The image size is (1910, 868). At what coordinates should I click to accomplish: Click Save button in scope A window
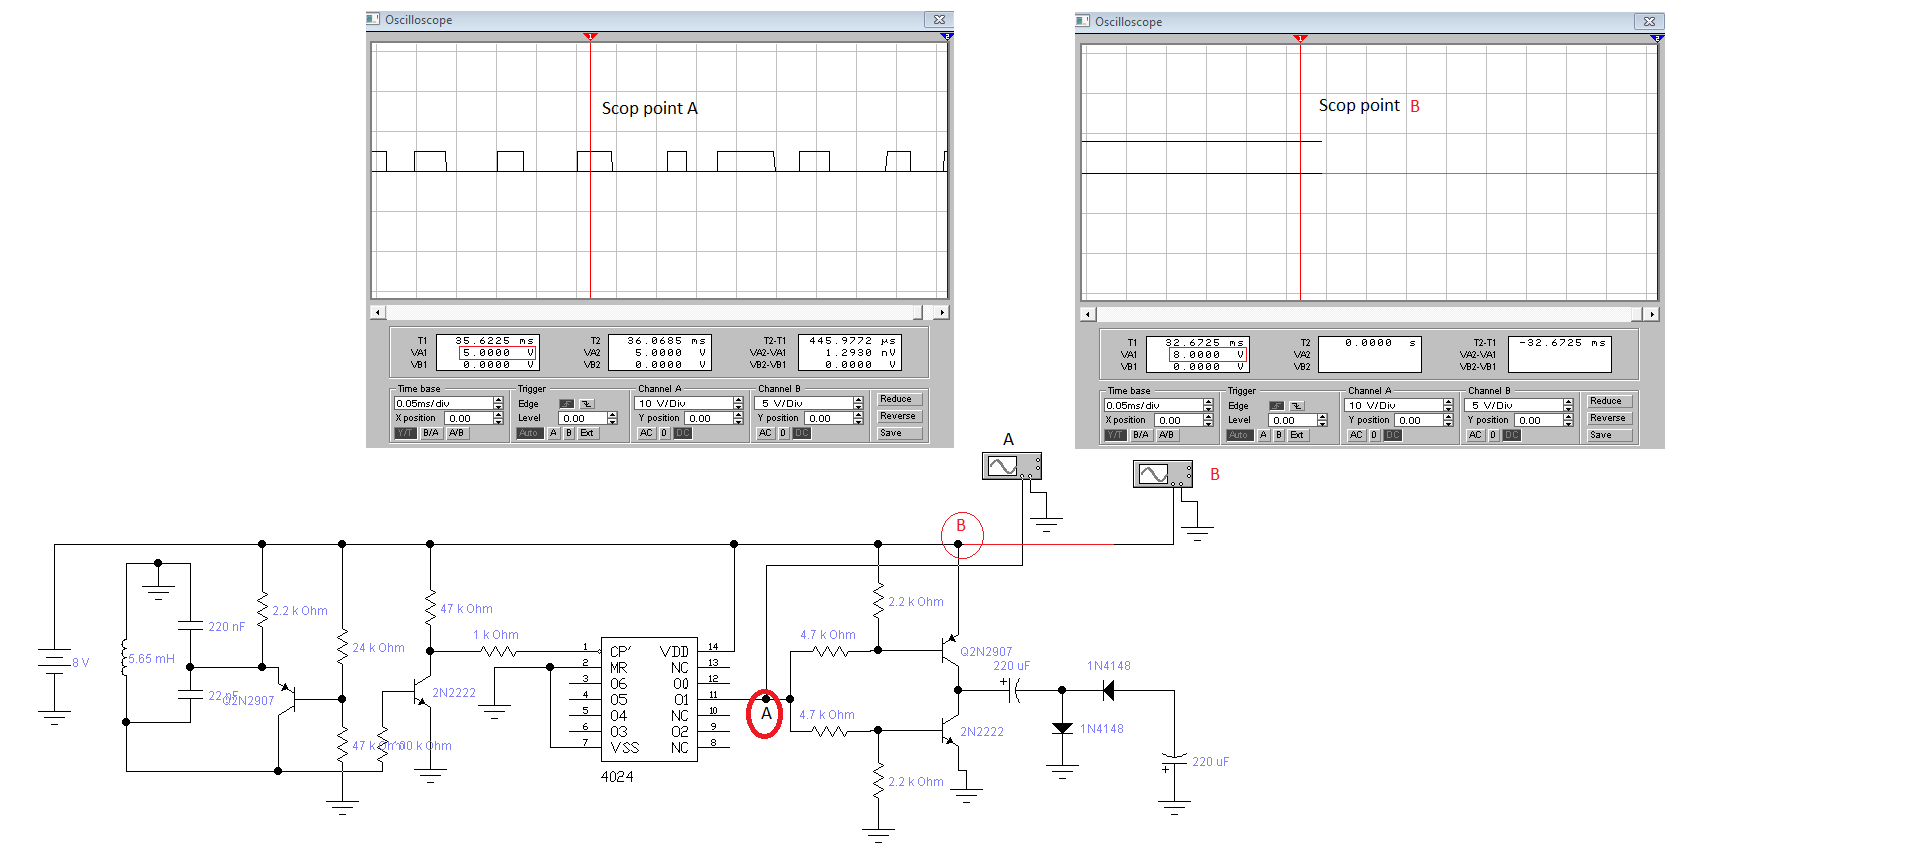coord(900,433)
